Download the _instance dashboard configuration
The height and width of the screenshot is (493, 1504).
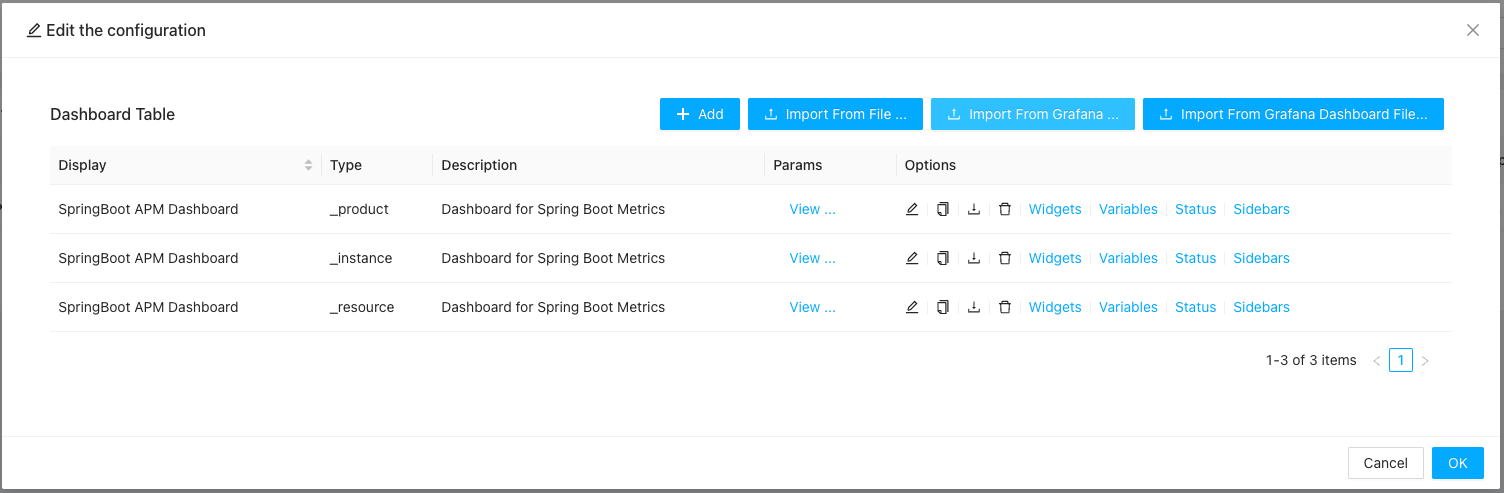(974, 258)
